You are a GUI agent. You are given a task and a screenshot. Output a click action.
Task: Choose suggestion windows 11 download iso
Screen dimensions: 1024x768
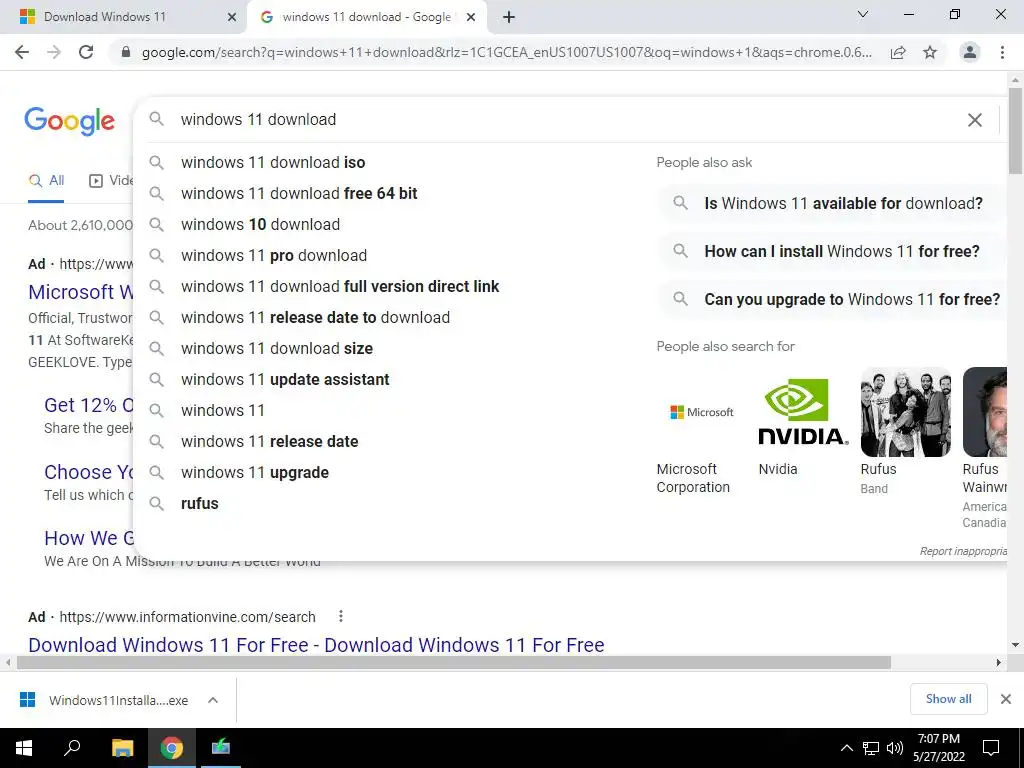273,163
